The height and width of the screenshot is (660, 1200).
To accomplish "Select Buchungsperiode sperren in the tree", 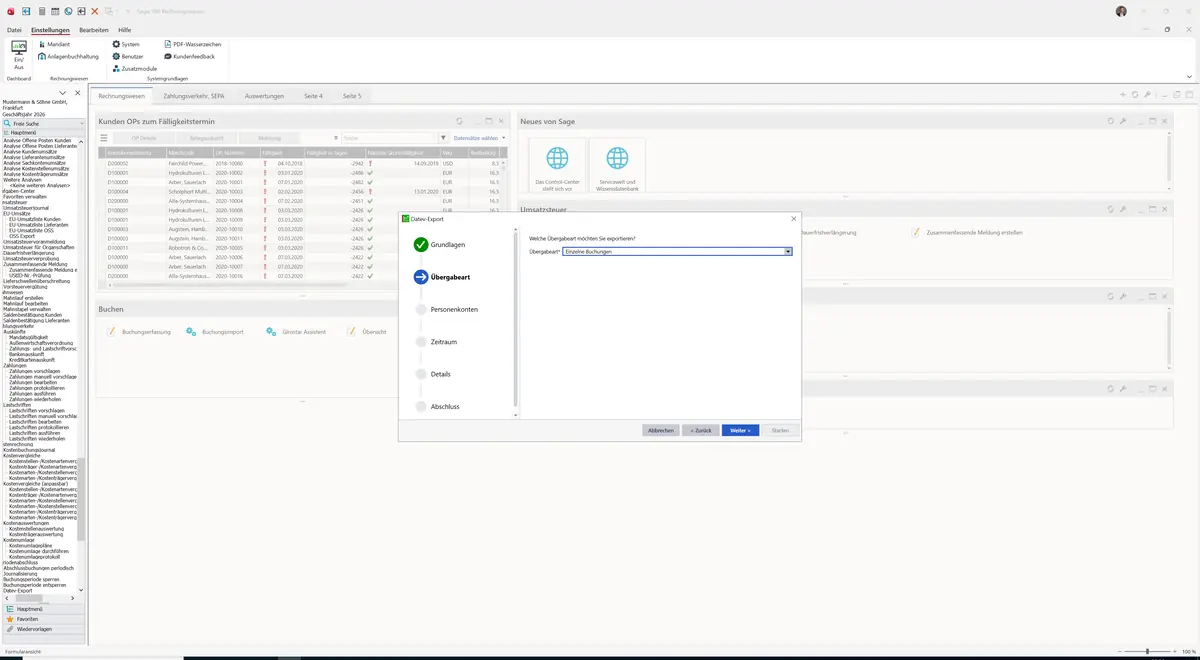I will click(33, 578).
